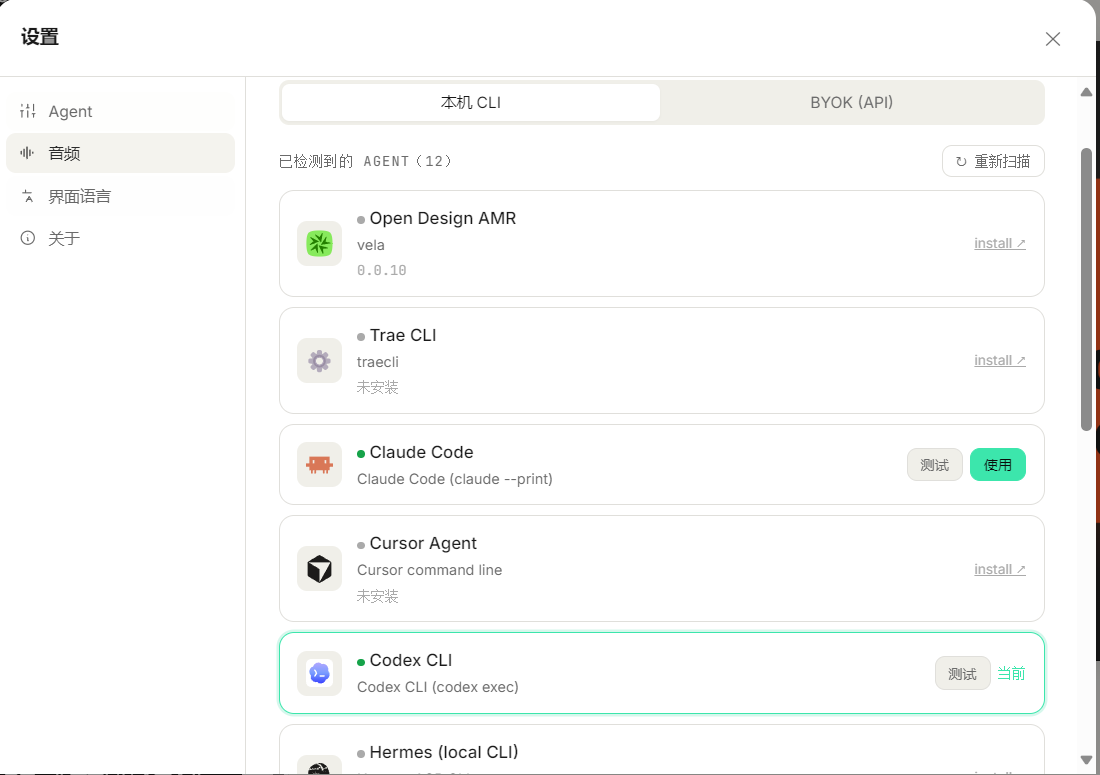Select the Hermes (local CLI) title text
The width and height of the screenshot is (1100, 775).
click(x=444, y=752)
